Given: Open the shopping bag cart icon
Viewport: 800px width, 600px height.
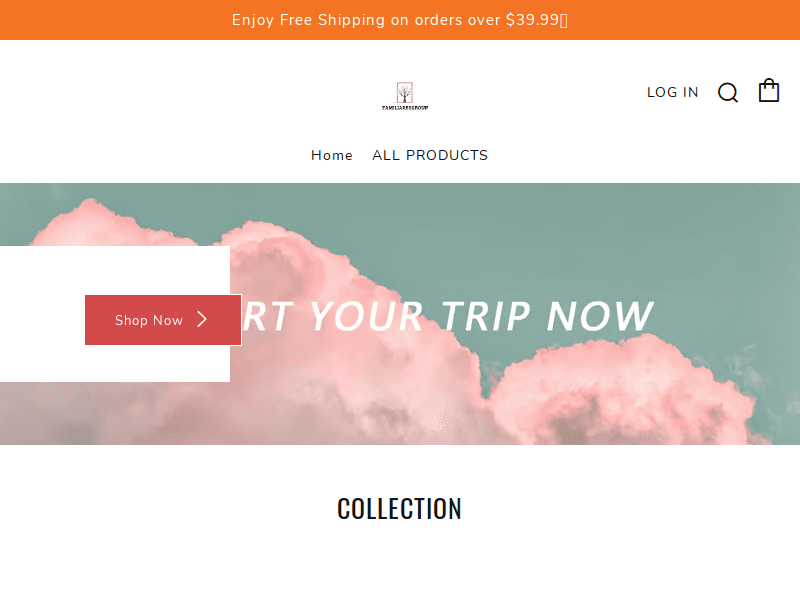Looking at the screenshot, I should tap(768, 90).
